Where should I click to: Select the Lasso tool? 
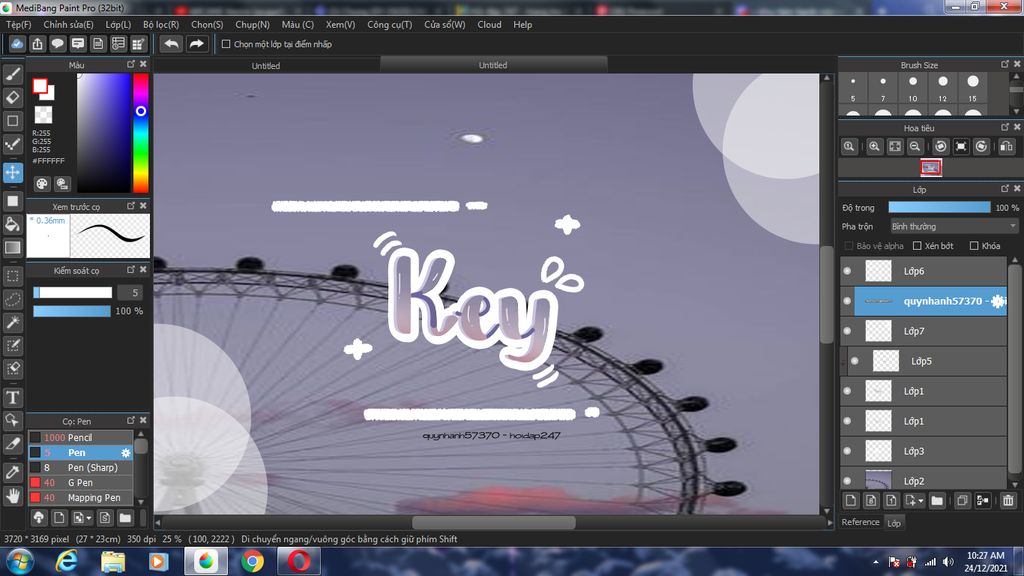12,299
